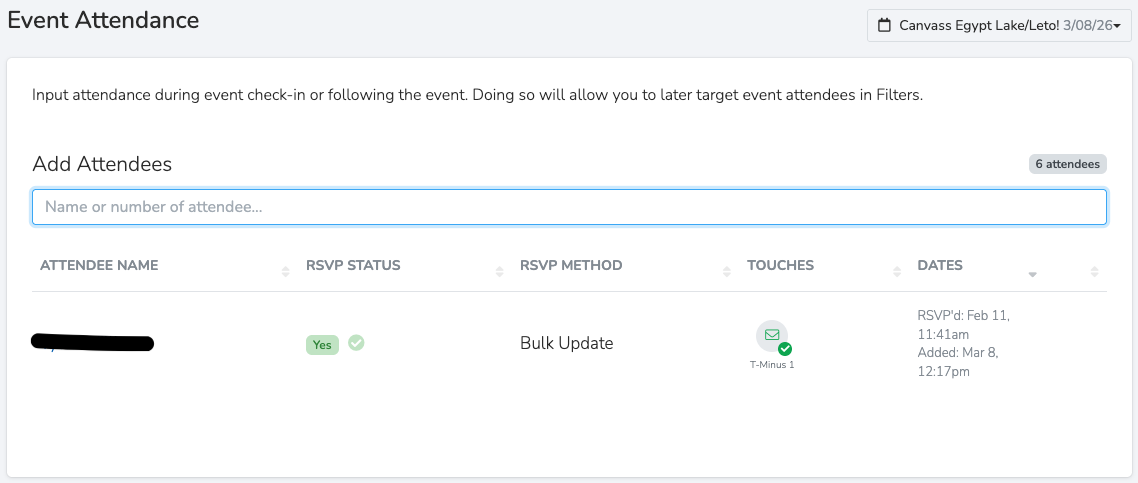Sort by RSVP Method arrows icon
Image resolution: width=1138 pixels, height=483 pixels.
tap(726, 272)
